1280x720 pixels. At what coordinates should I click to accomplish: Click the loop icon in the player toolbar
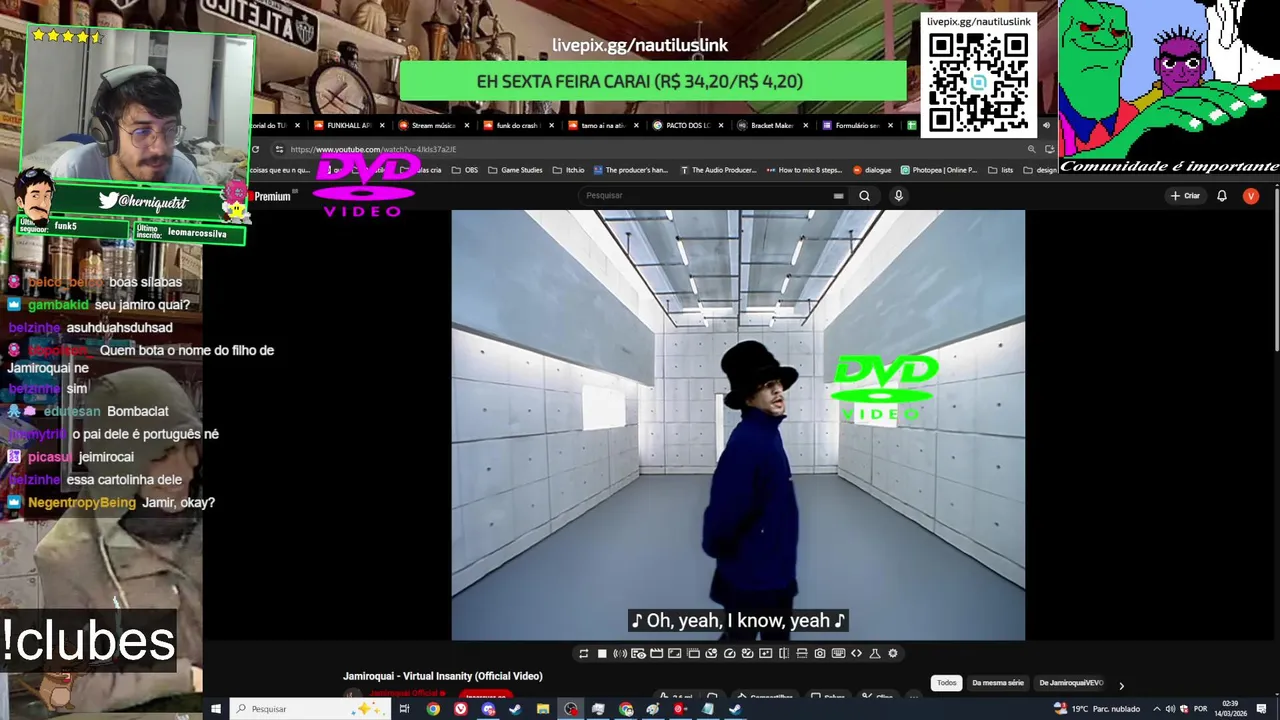click(584, 654)
